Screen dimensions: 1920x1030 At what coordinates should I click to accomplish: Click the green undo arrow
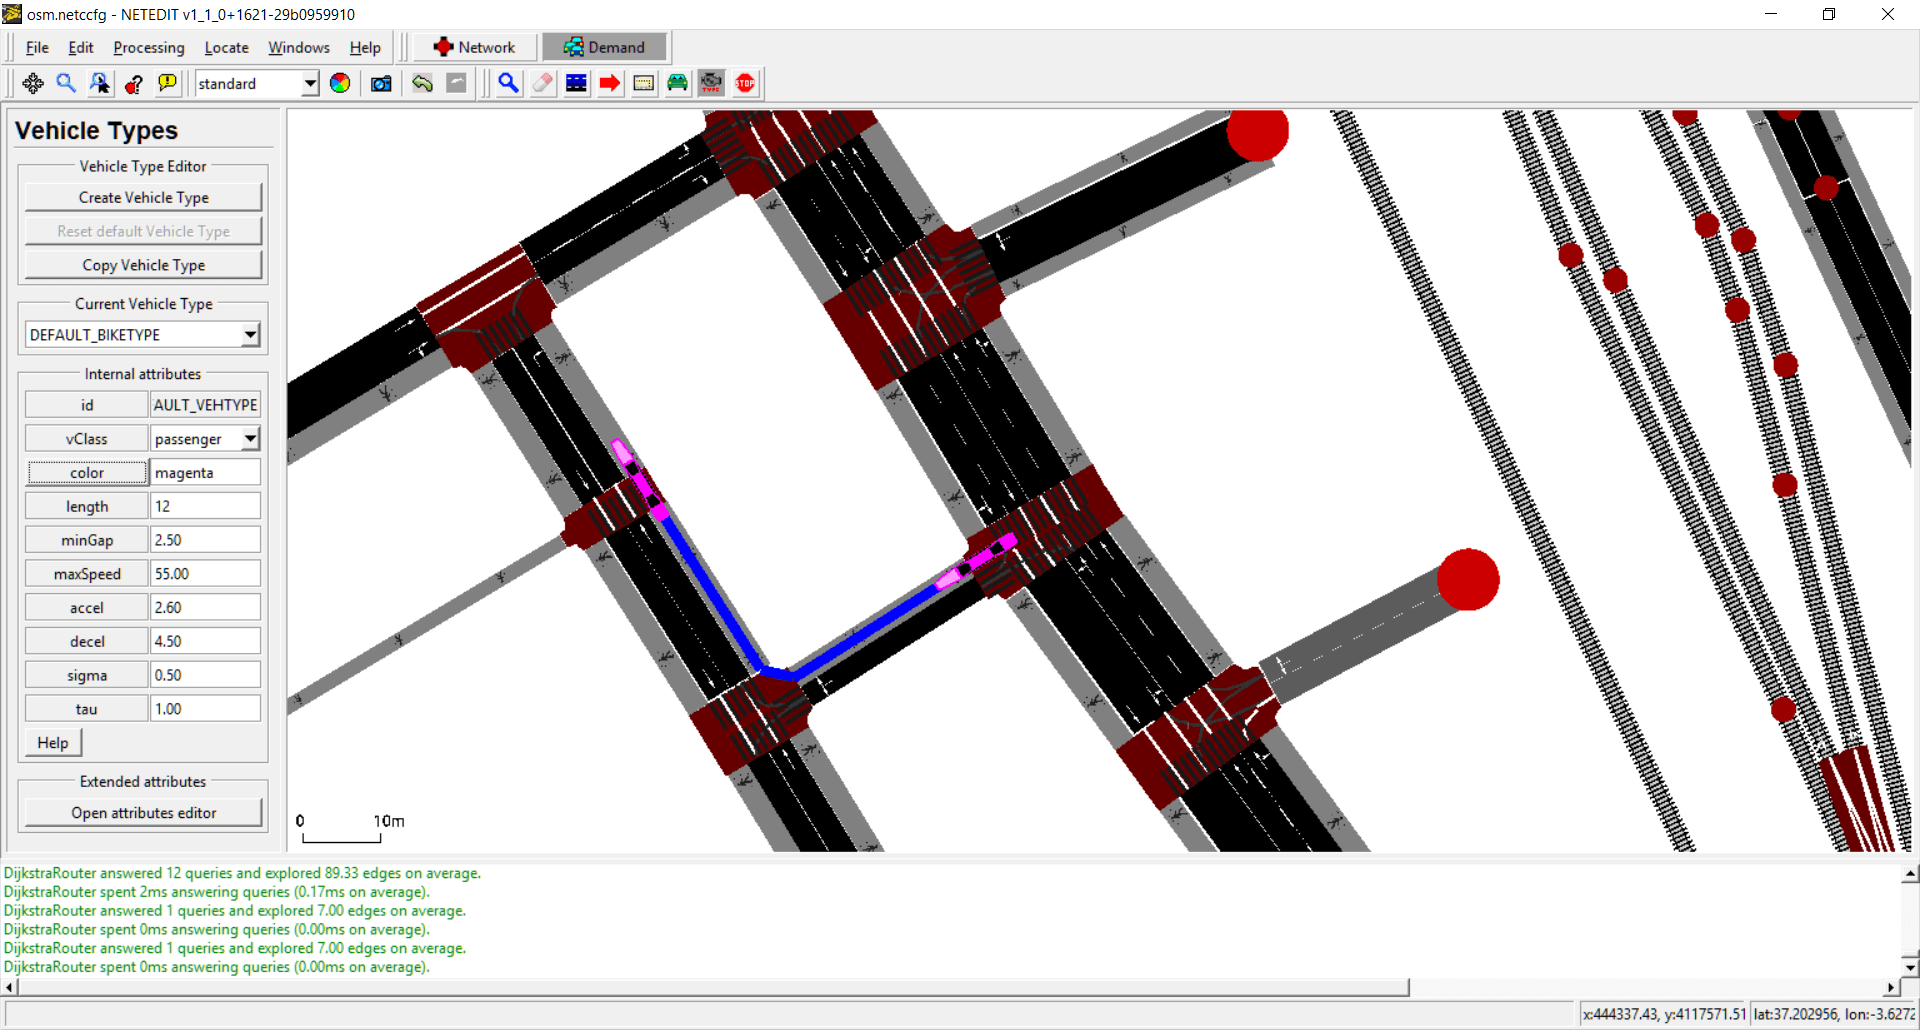(422, 84)
